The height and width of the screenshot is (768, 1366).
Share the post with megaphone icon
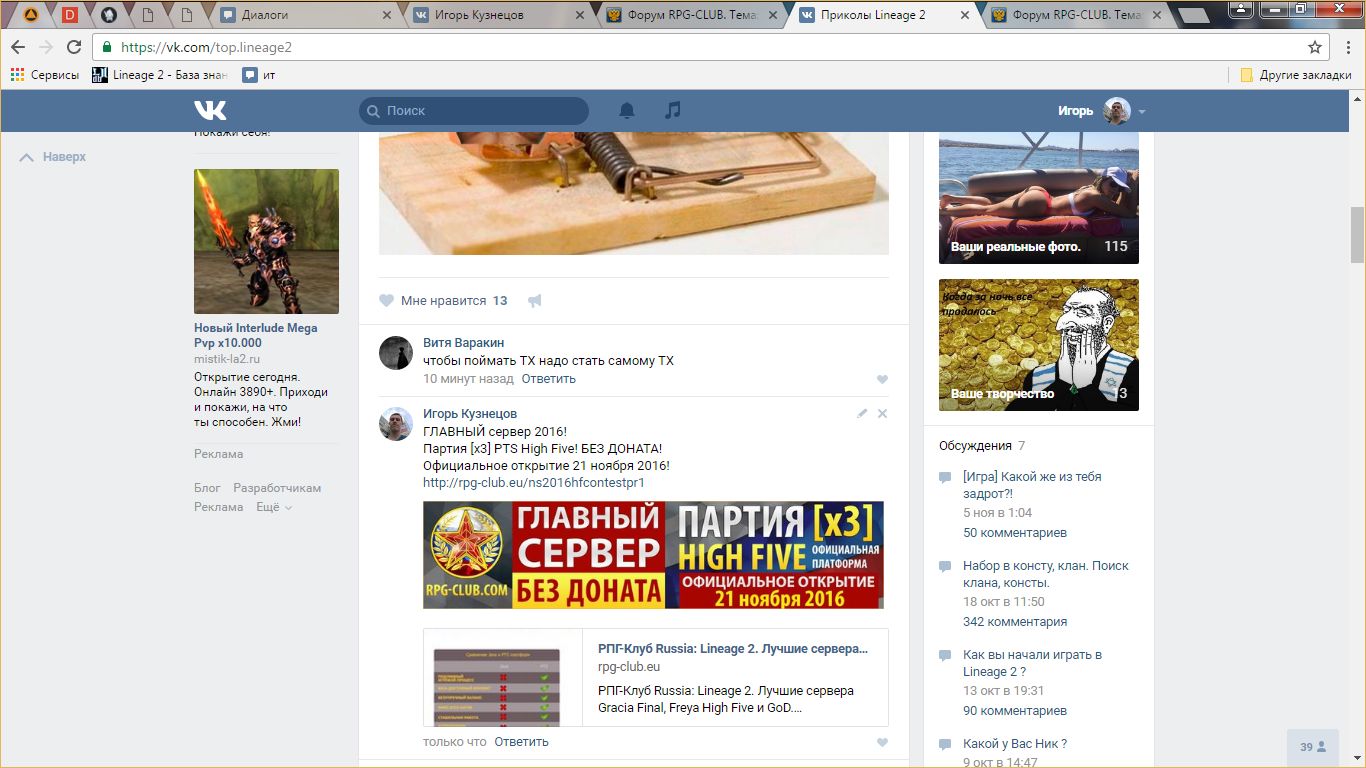coord(535,301)
